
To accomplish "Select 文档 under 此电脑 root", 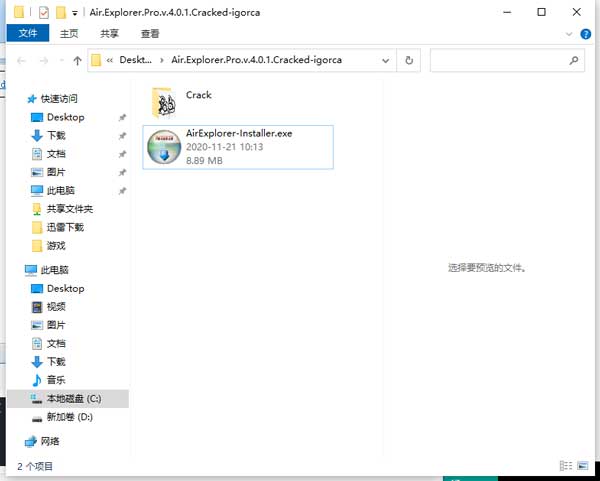I will pyautogui.click(x=56, y=343).
